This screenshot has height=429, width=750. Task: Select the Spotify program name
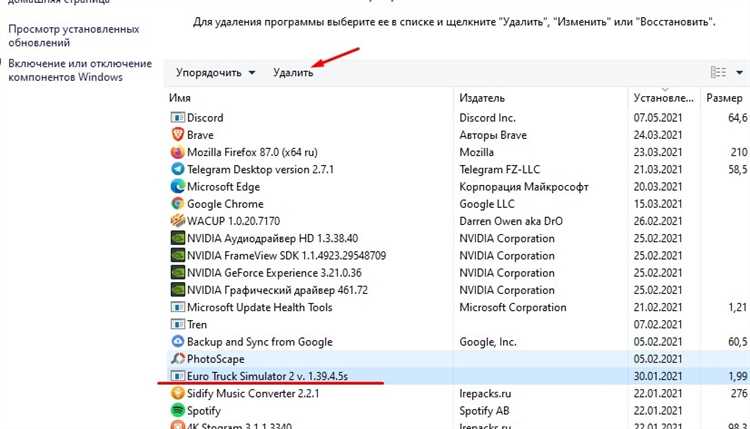pyautogui.click(x=204, y=410)
